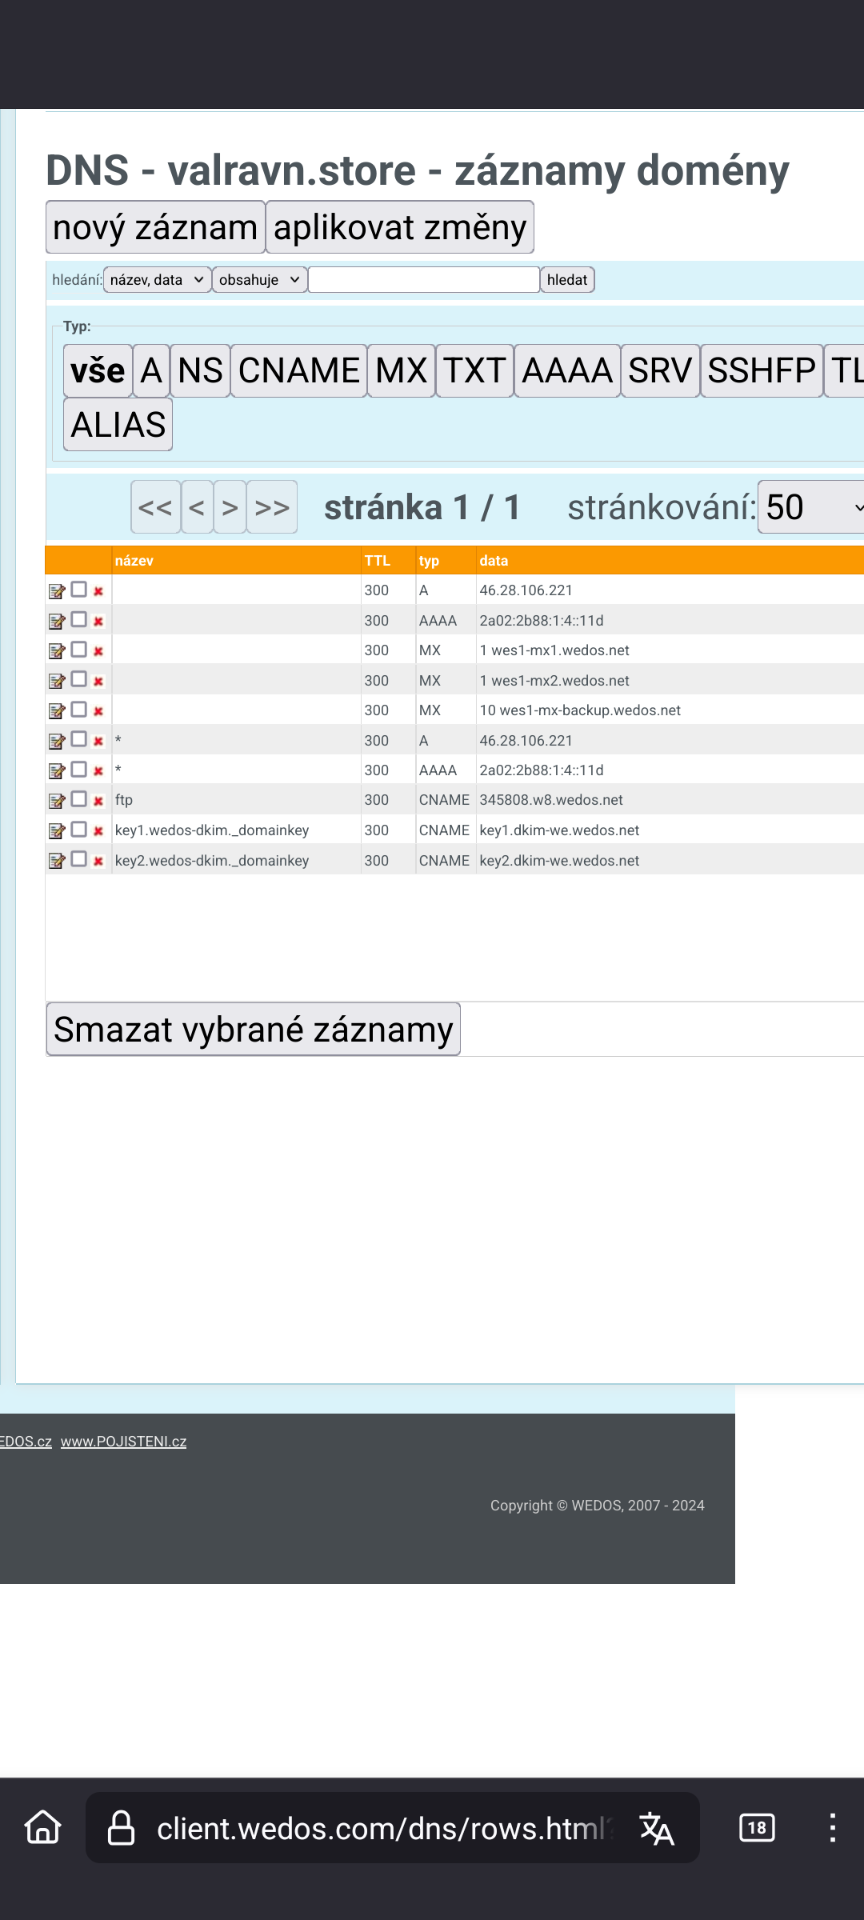Open the stránkování page size dropdown
The height and width of the screenshot is (1920, 864).
coord(812,507)
